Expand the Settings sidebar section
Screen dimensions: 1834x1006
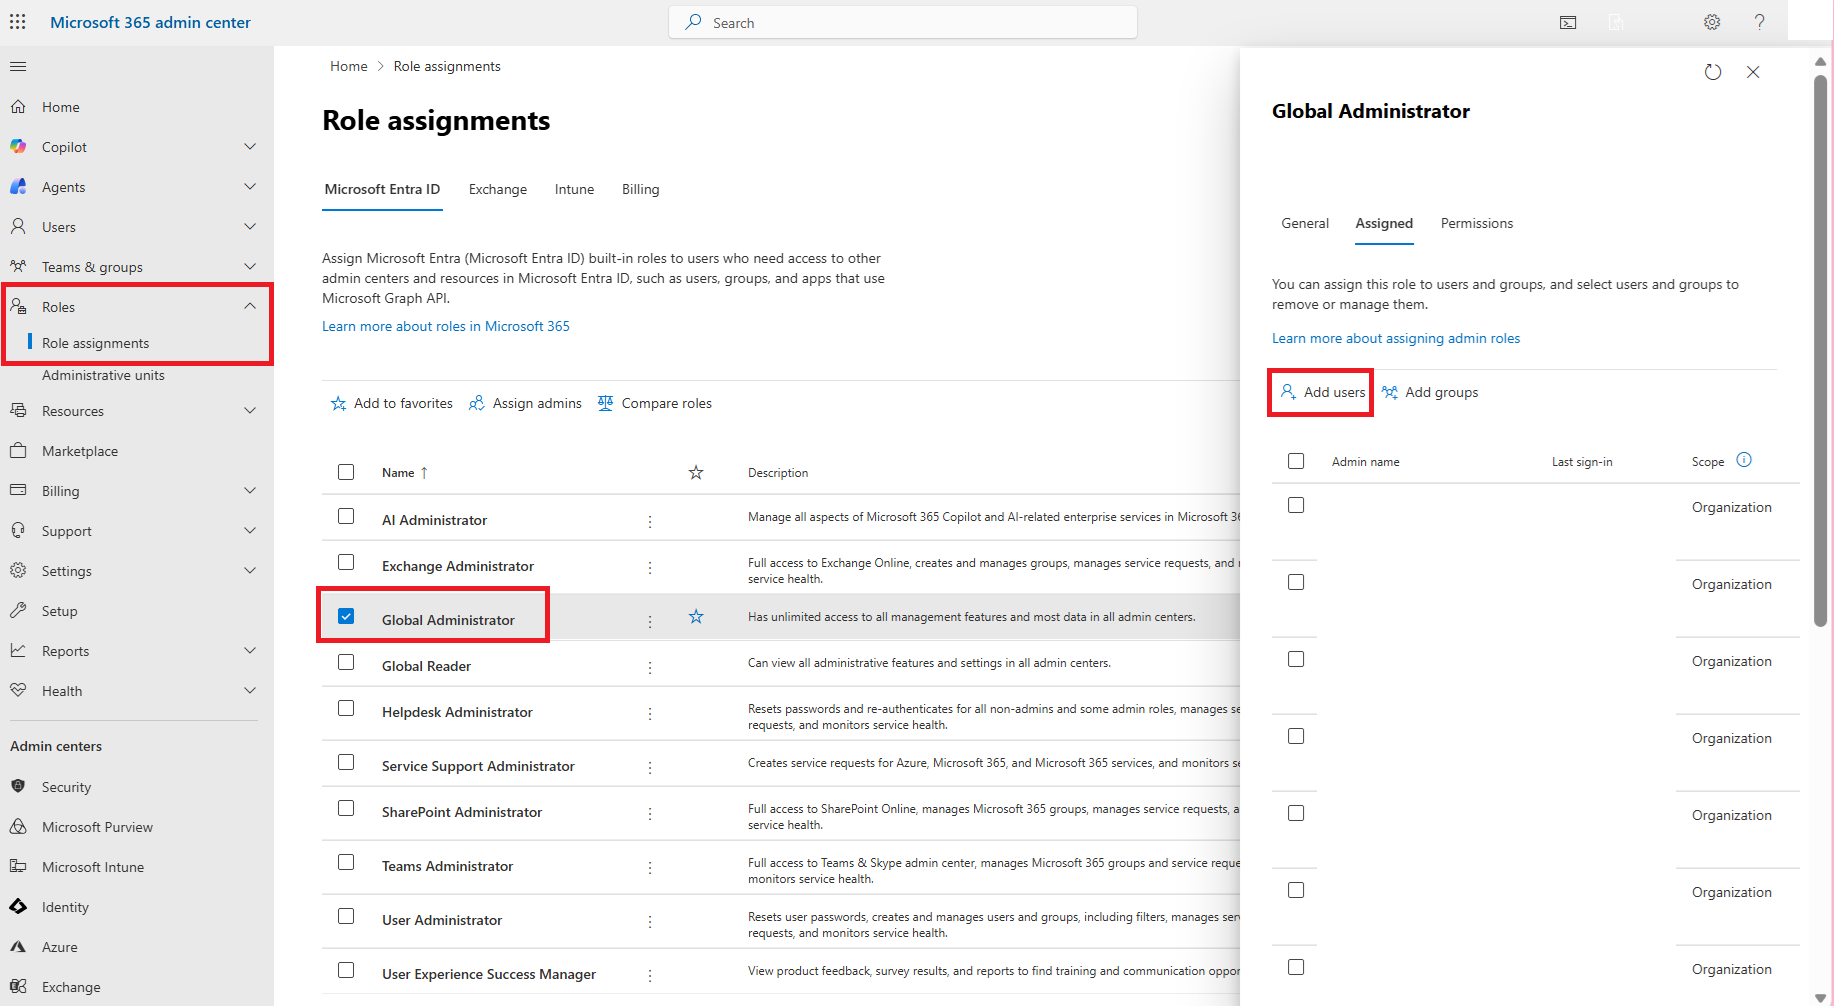(250, 571)
